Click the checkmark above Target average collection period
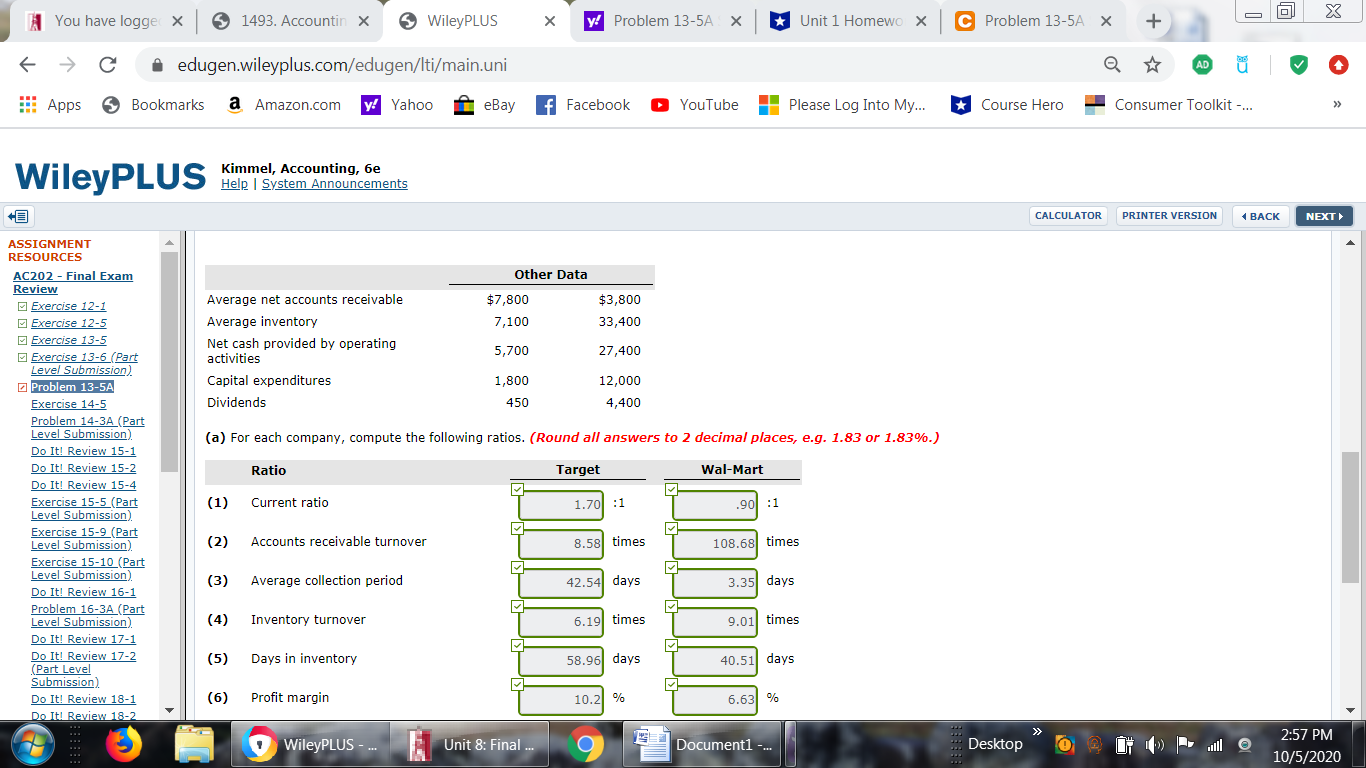Image resolution: width=1366 pixels, height=768 pixels. tap(517, 566)
